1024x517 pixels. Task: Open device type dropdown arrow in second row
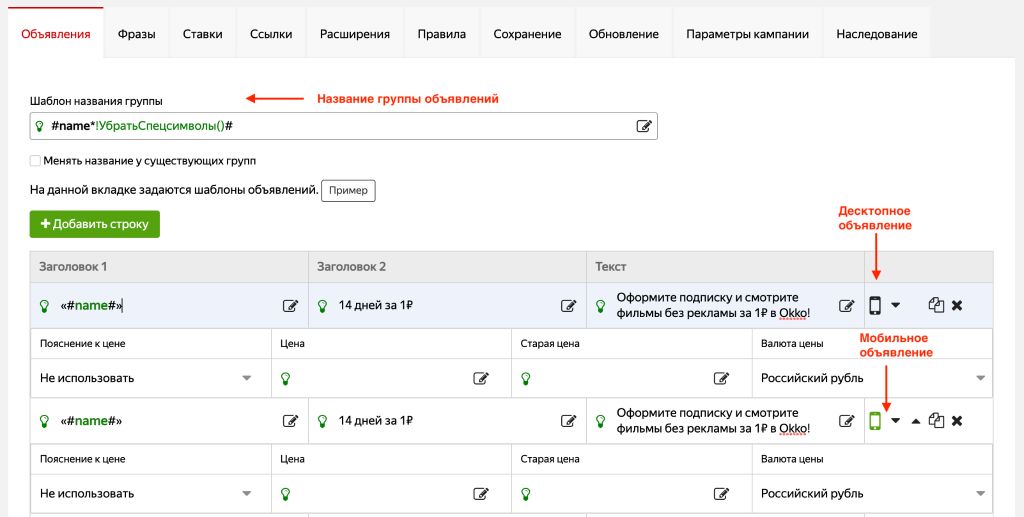coord(896,421)
